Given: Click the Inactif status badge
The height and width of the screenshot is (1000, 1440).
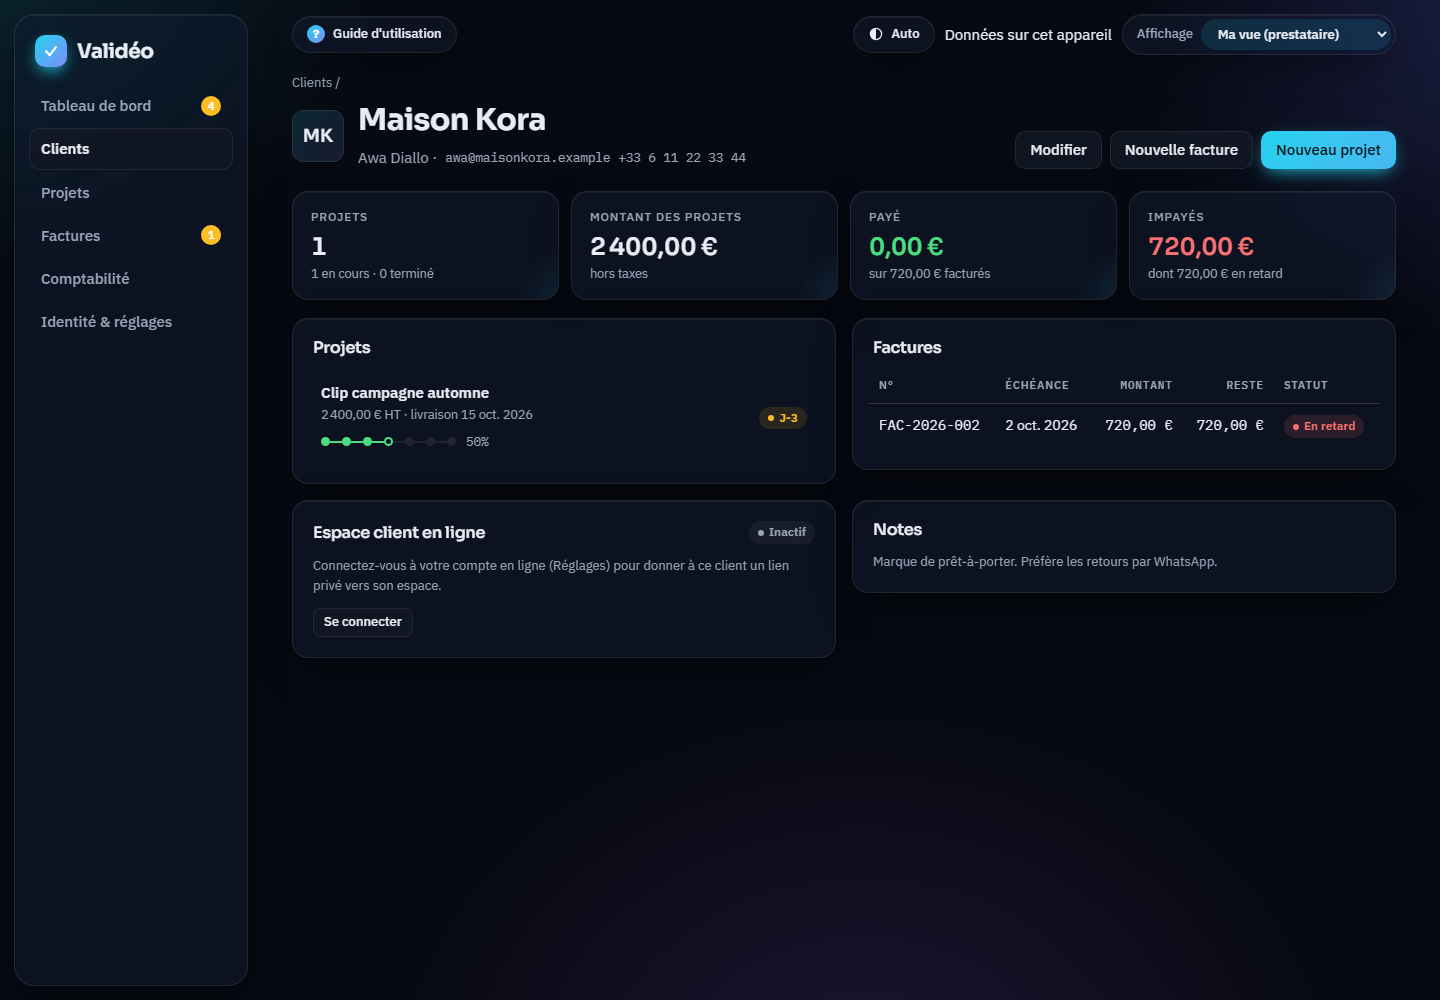Looking at the screenshot, I should 782,533.
